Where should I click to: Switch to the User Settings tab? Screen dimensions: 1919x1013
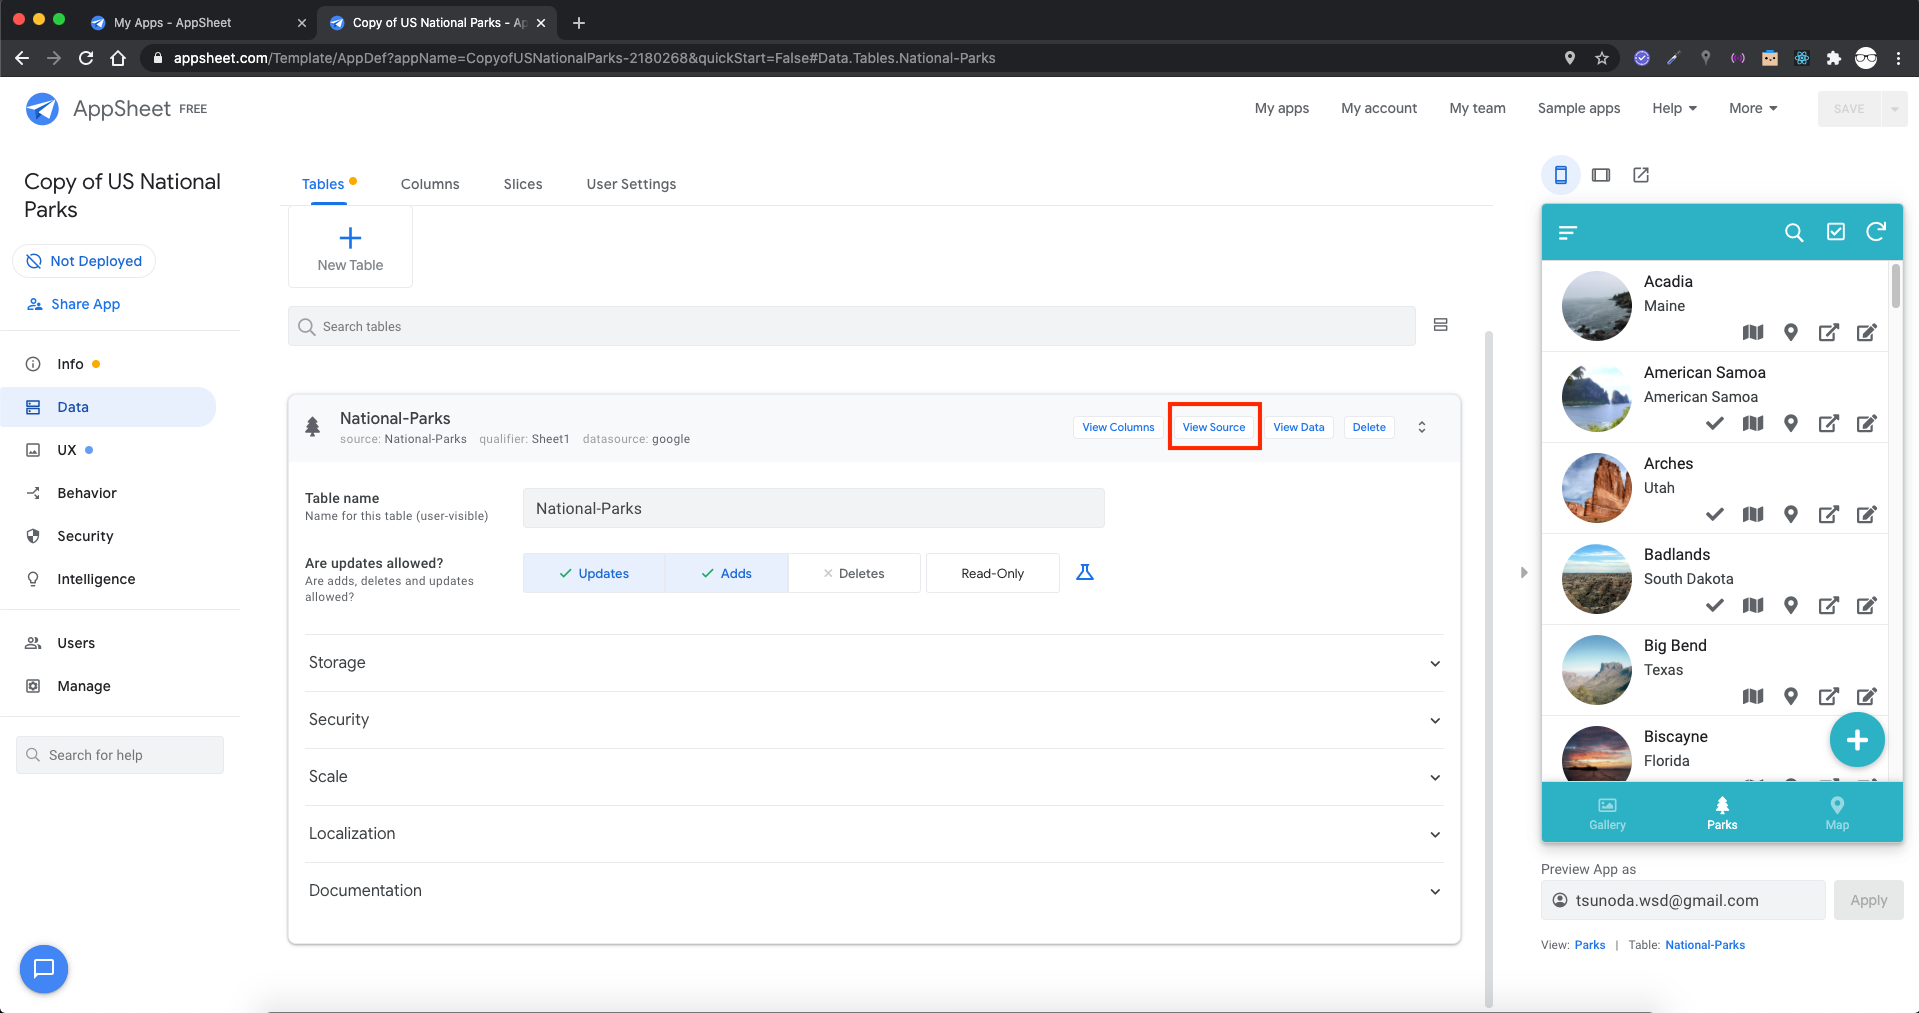[x=631, y=184]
